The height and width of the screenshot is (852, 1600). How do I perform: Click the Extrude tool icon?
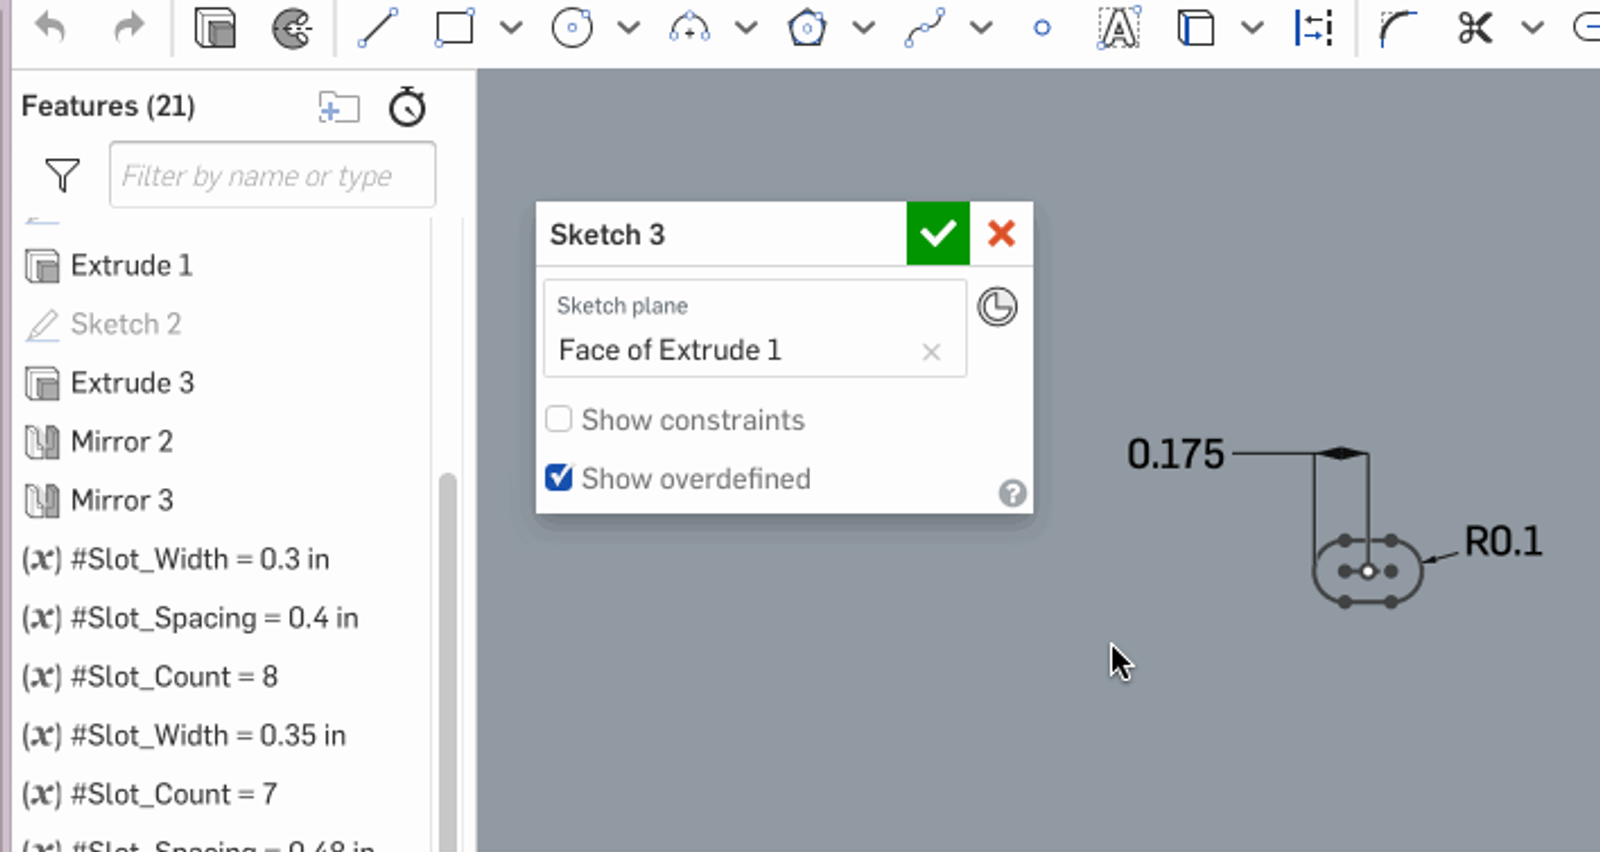(214, 28)
